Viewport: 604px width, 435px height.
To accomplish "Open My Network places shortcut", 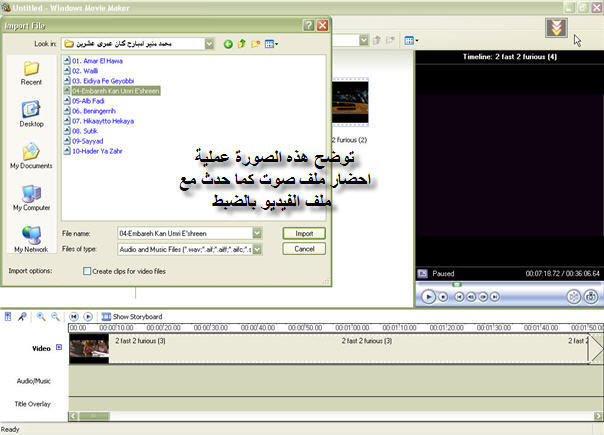I will 31,236.
